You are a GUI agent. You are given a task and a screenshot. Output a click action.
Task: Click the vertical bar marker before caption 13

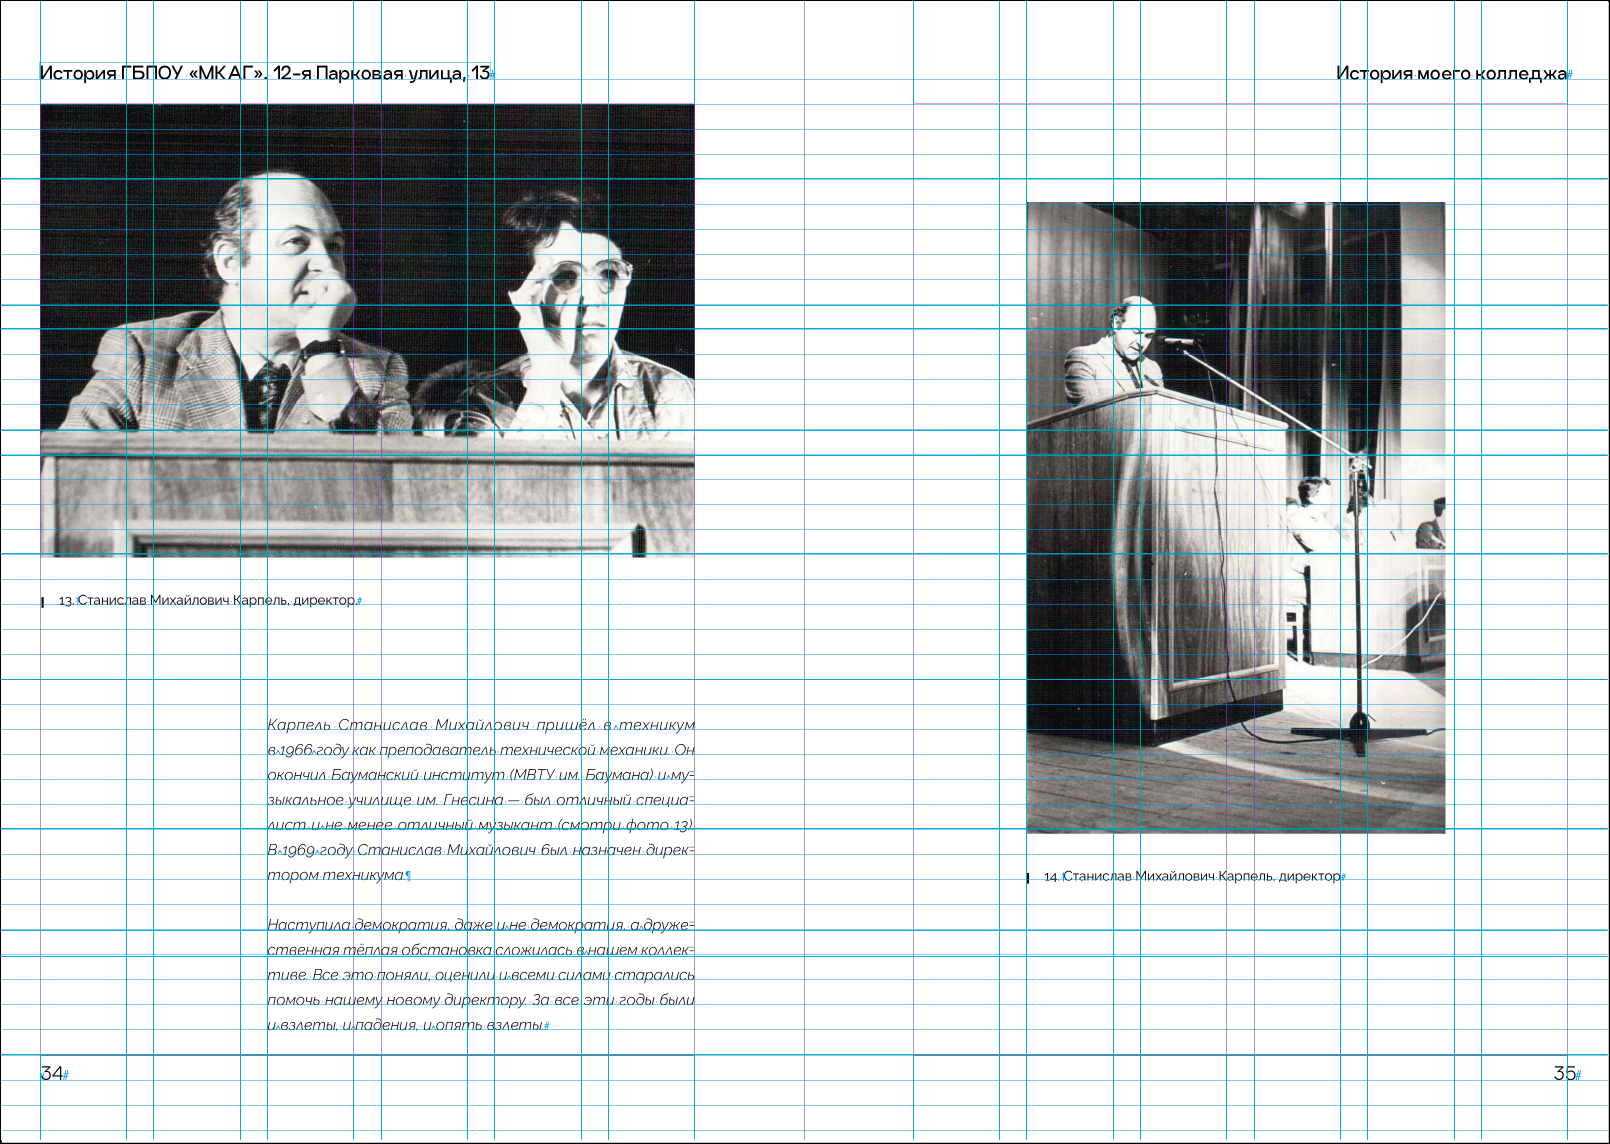(x=42, y=602)
